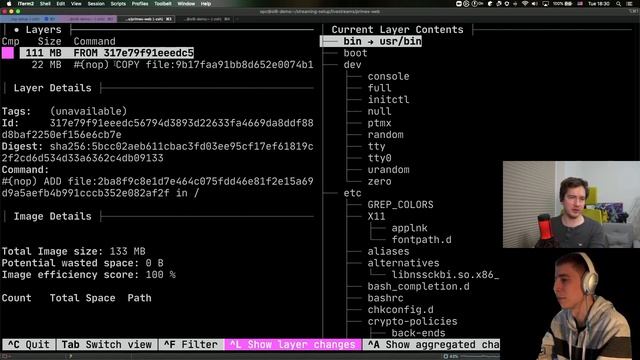
Task: Click the pink Cmp marker of first layer
Action: click(8, 53)
